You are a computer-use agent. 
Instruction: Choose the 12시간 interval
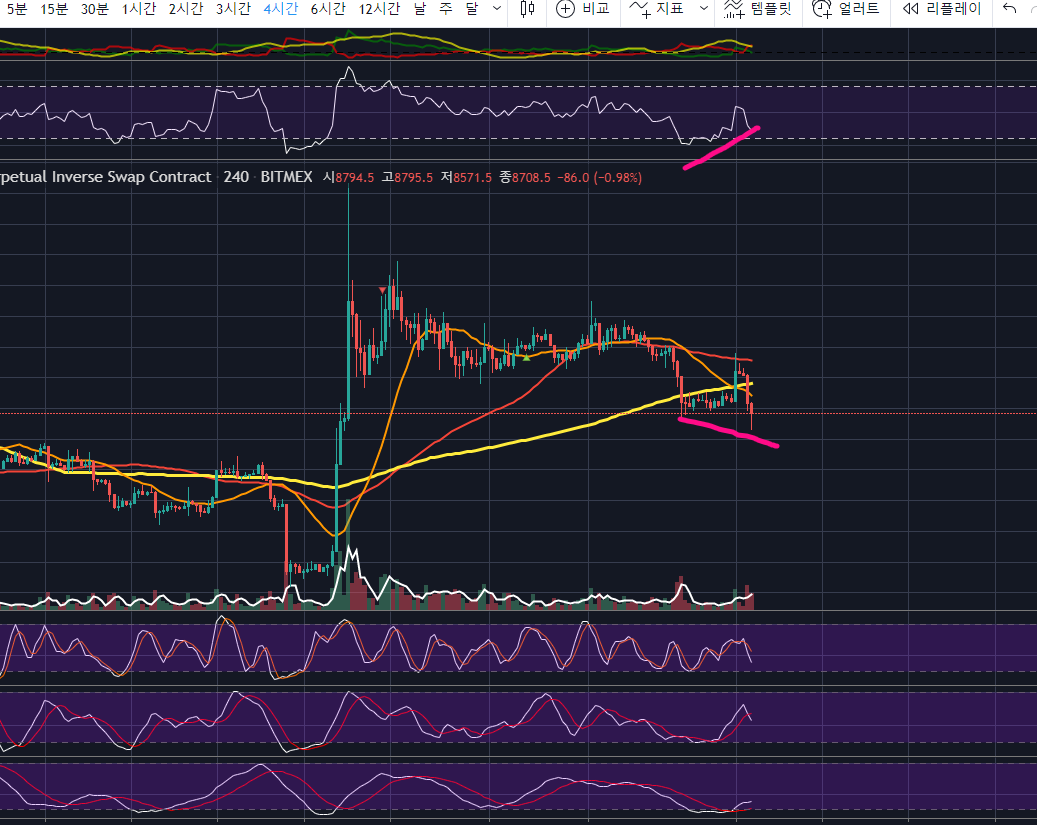[x=379, y=9]
